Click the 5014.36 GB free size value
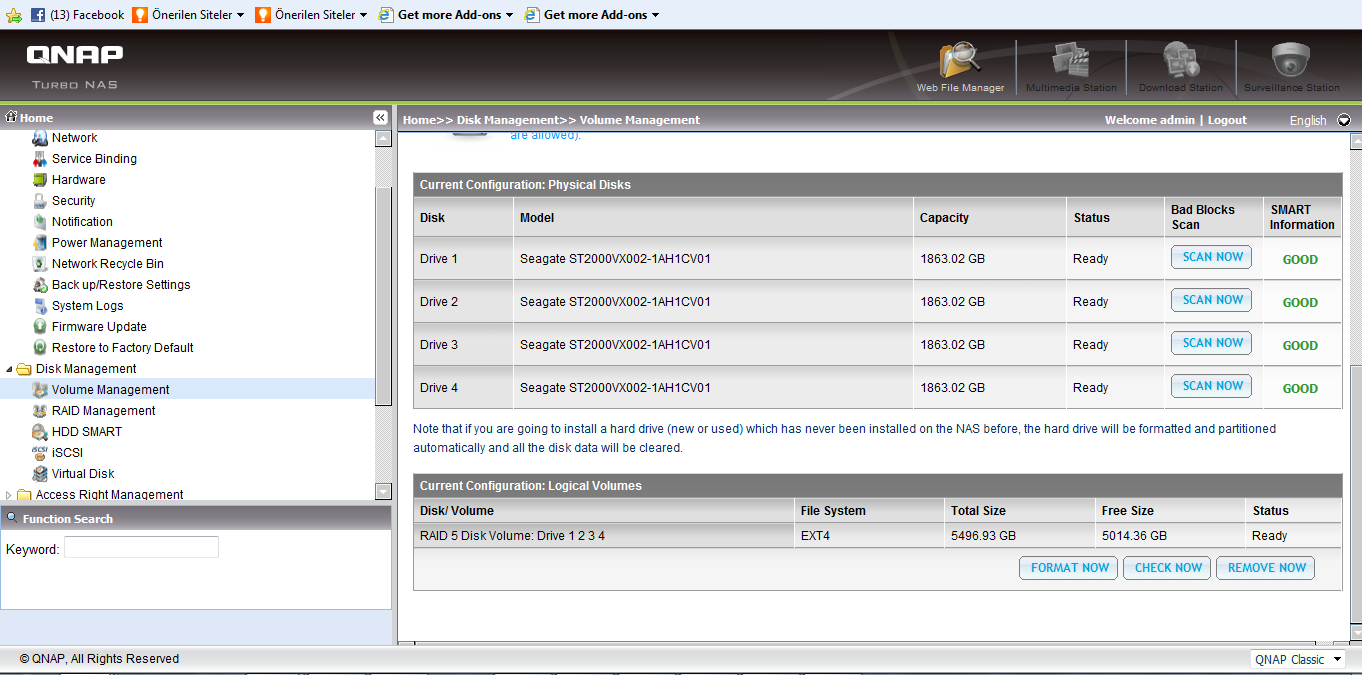Viewport: 1362px width, 675px height. pyautogui.click(x=1134, y=536)
